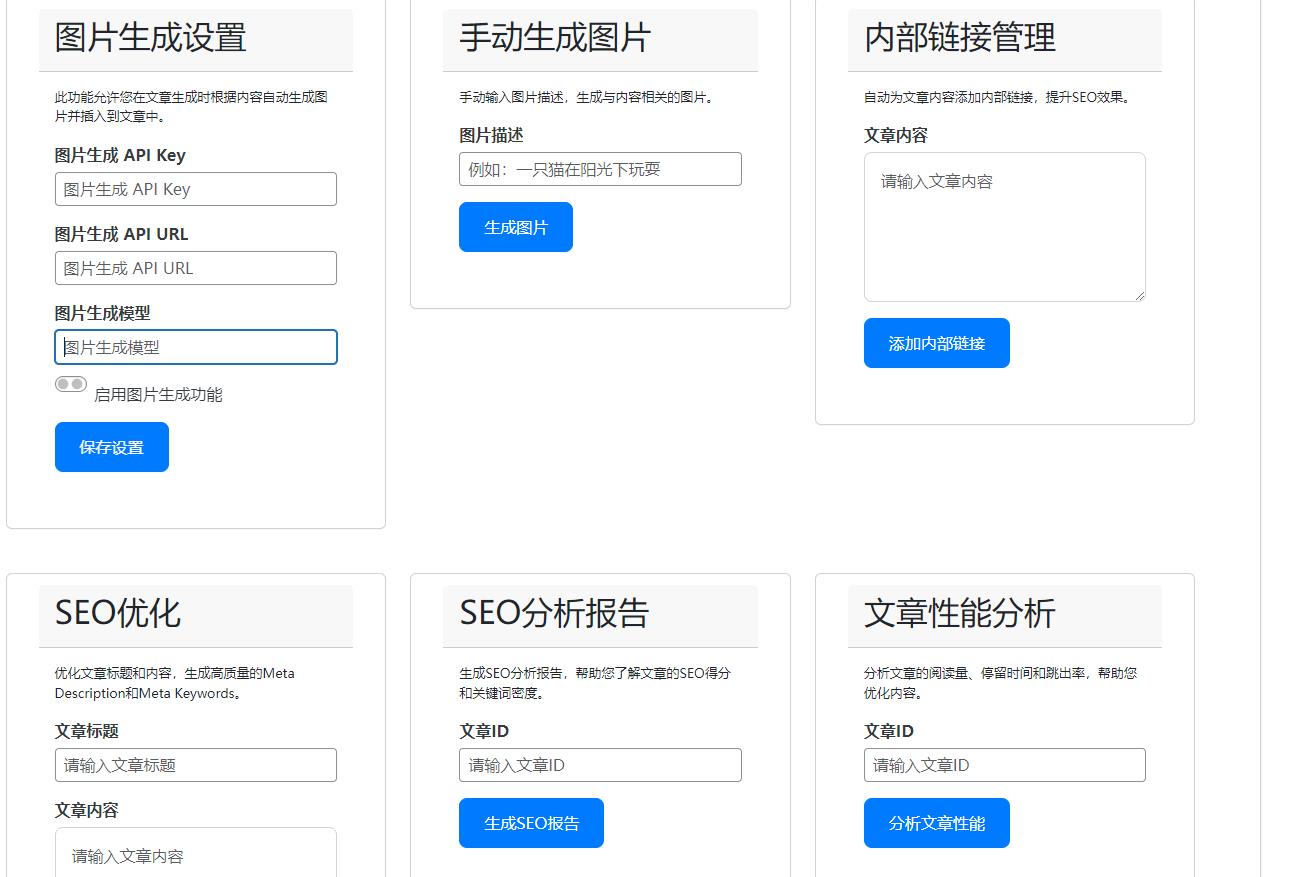Click the textarea resize handle in 内部链接管理

tap(1140, 296)
